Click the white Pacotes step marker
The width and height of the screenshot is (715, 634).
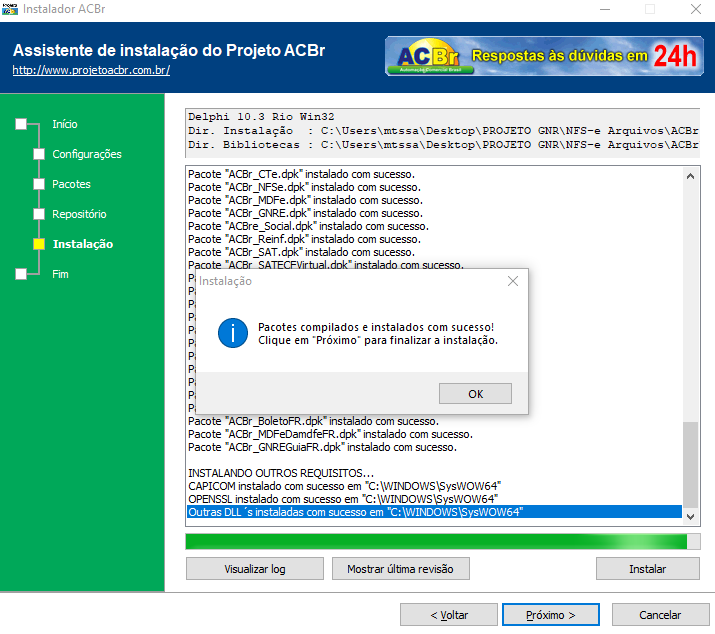click(39, 184)
